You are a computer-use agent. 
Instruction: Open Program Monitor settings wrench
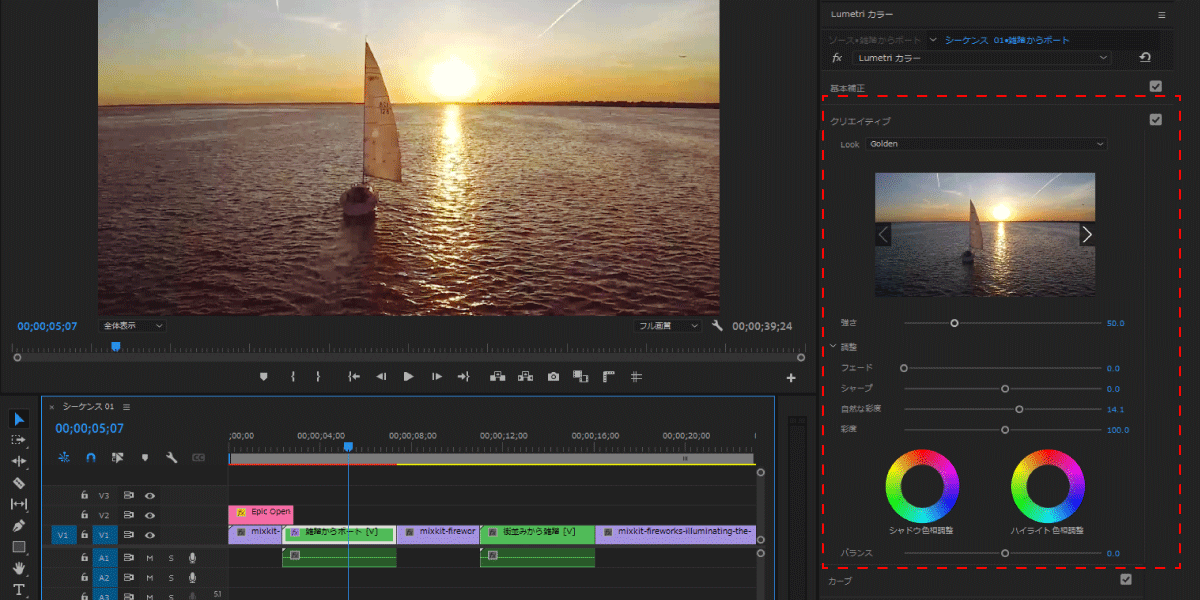(717, 326)
